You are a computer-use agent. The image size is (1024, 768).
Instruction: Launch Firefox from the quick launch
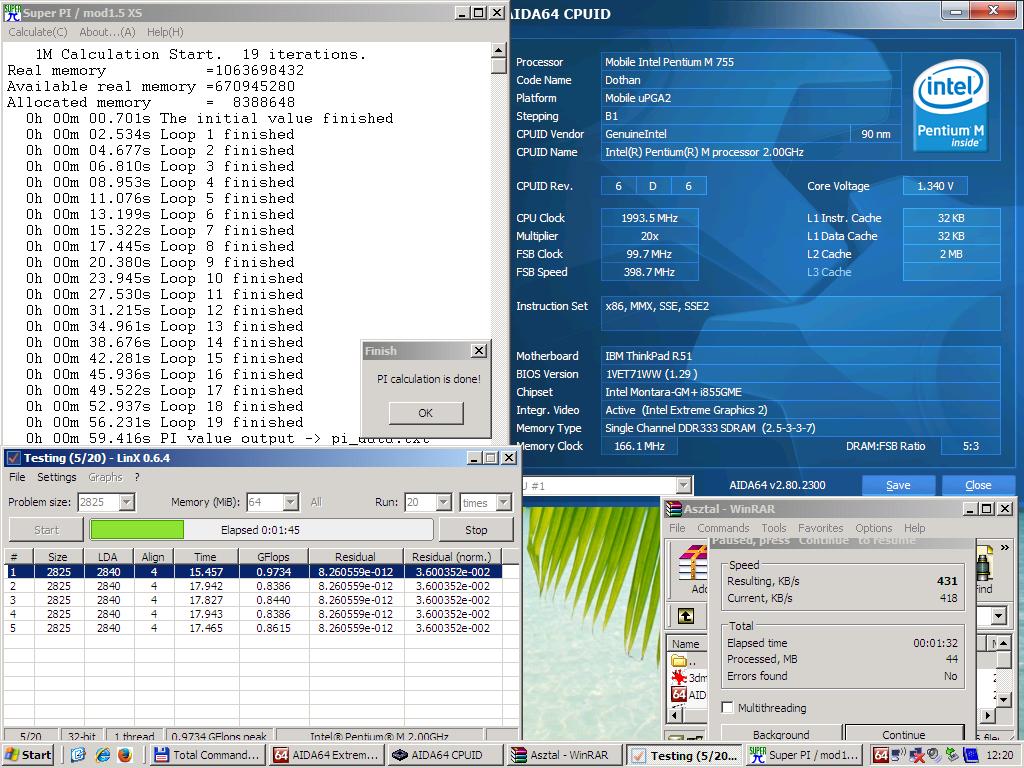click(x=125, y=755)
